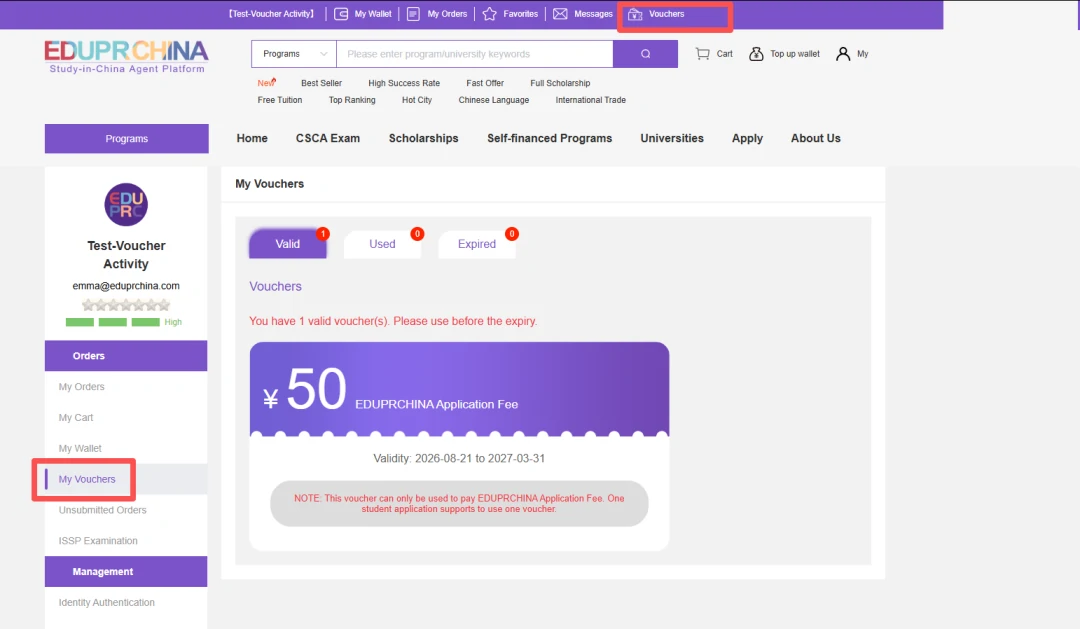This screenshot has width=1080, height=629.
Task: Click the search magnifier button
Action: [645, 54]
